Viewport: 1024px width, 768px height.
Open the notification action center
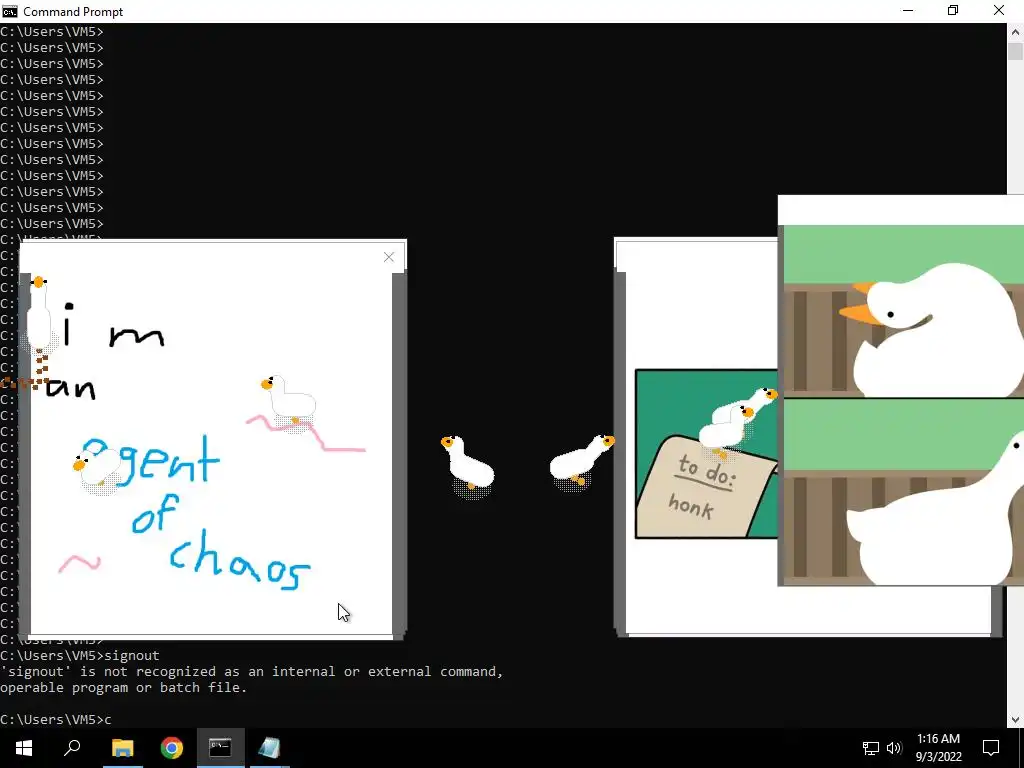[991, 748]
